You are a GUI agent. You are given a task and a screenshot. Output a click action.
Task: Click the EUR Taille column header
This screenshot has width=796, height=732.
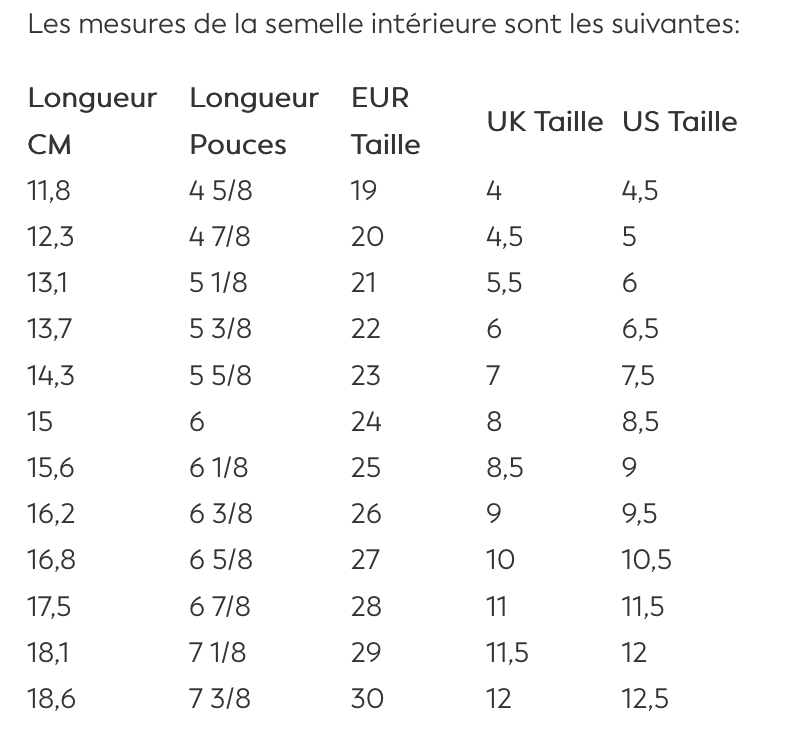point(386,121)
